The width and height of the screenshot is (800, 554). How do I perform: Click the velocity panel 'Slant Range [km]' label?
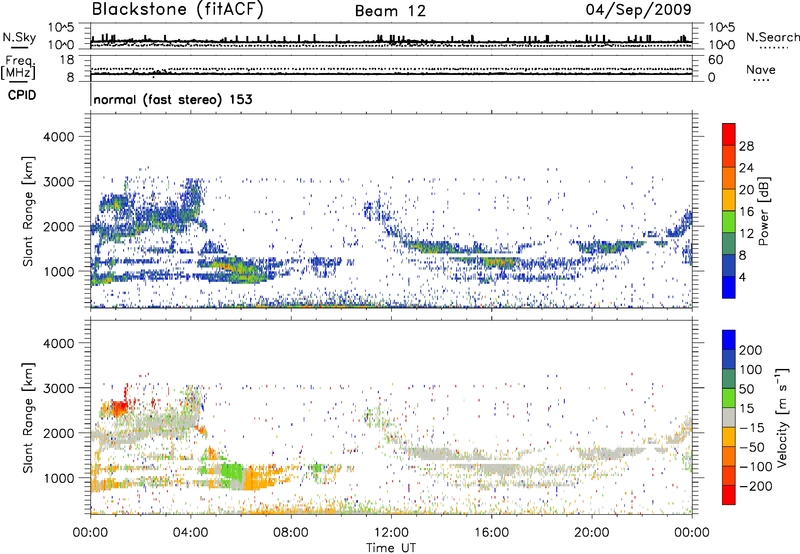(28, 418)
